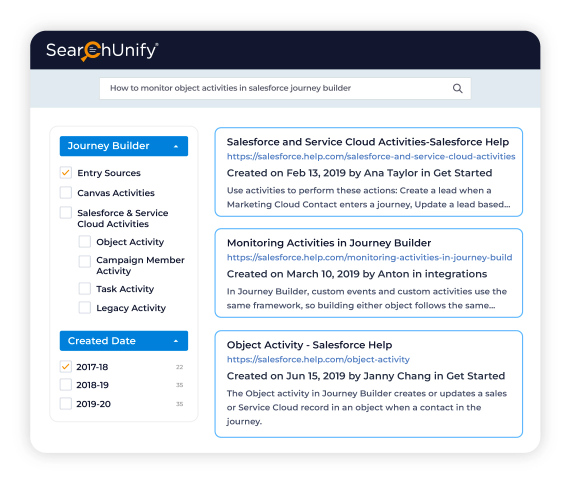Open Object Activity - Salesforce Help result

coord(309,345)
